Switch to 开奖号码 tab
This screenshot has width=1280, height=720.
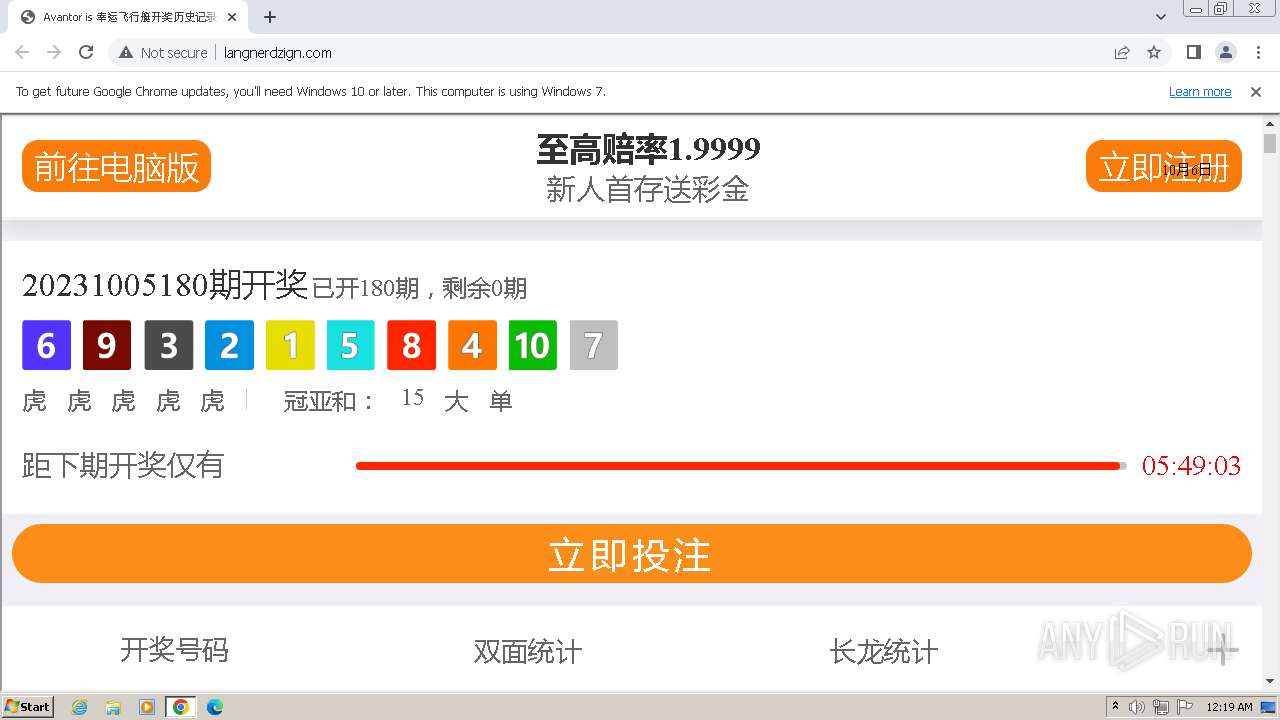(174, 650)
